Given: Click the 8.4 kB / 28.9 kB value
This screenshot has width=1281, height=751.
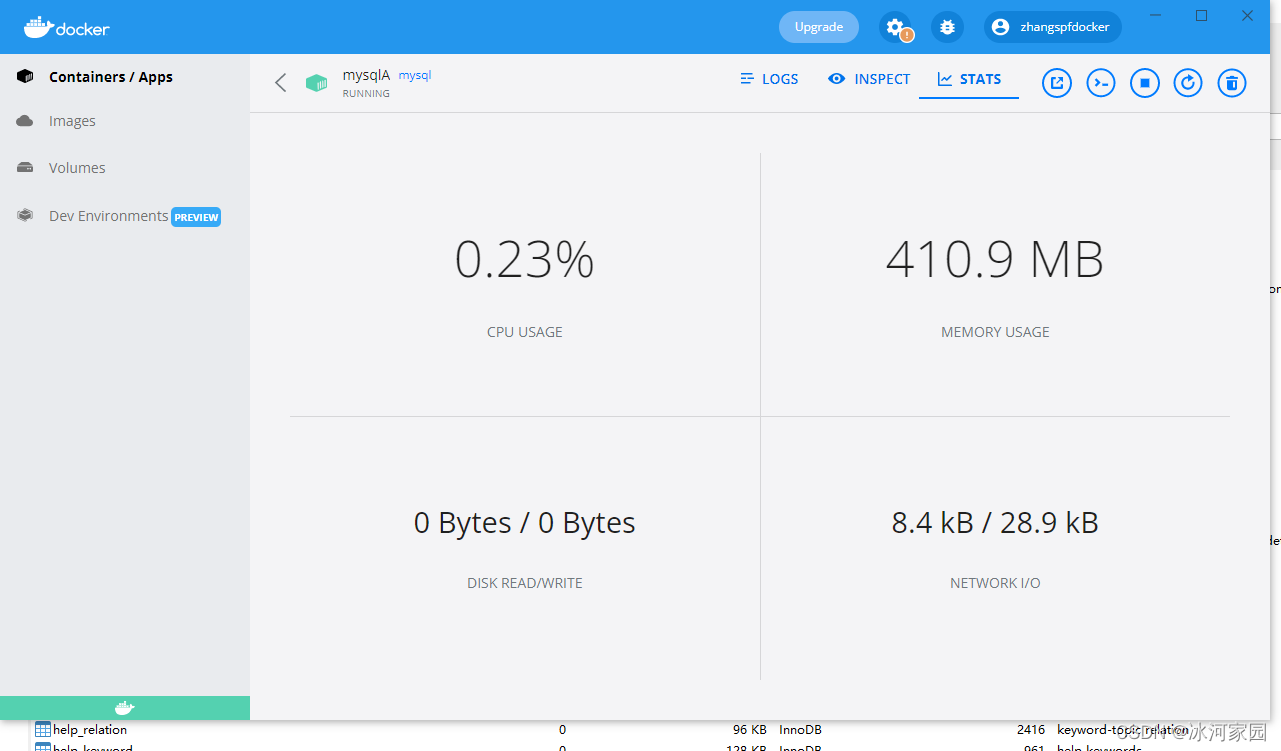Looking at the screenshot, I should pos(995,523).
